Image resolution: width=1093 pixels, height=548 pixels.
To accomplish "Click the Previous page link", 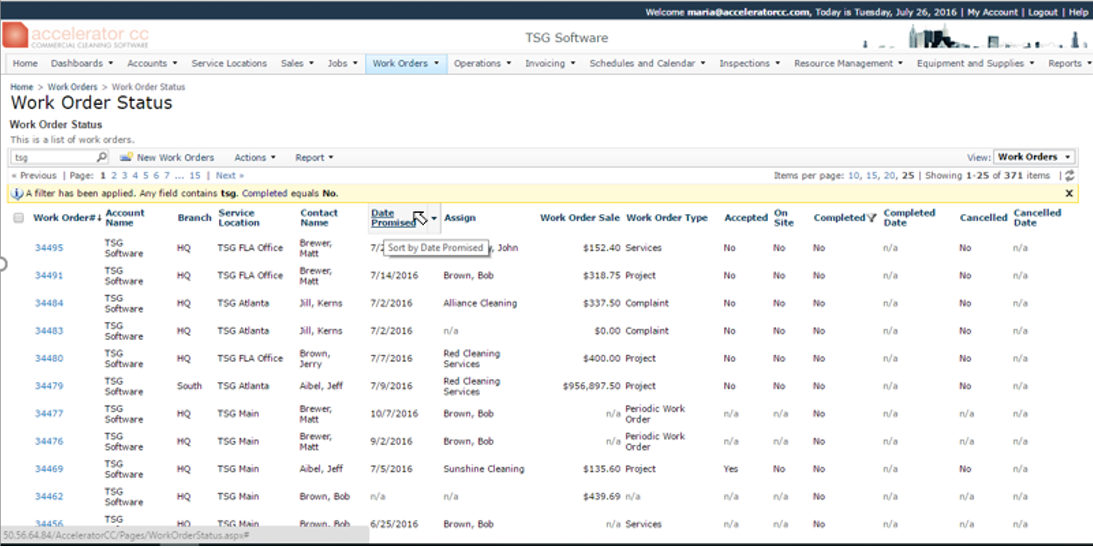I will tap(33, 176).
